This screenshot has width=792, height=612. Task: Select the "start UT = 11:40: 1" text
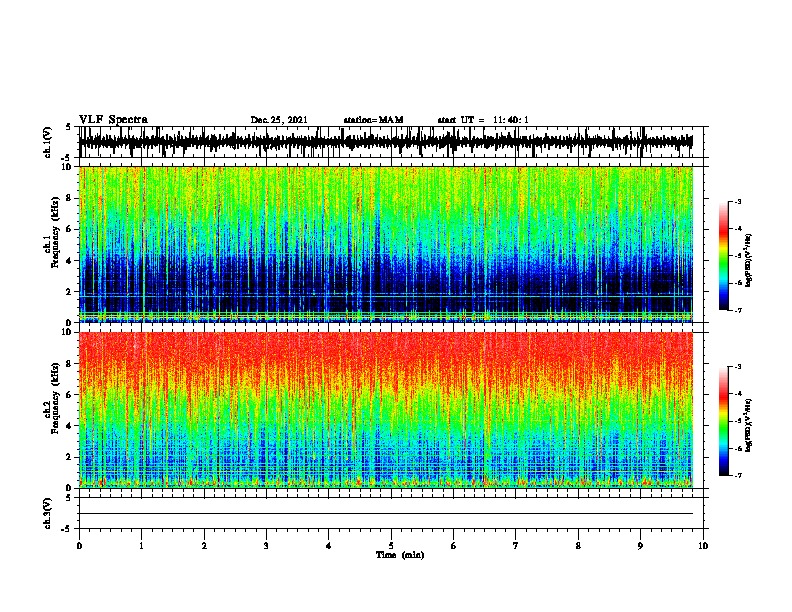click(483, 120)
